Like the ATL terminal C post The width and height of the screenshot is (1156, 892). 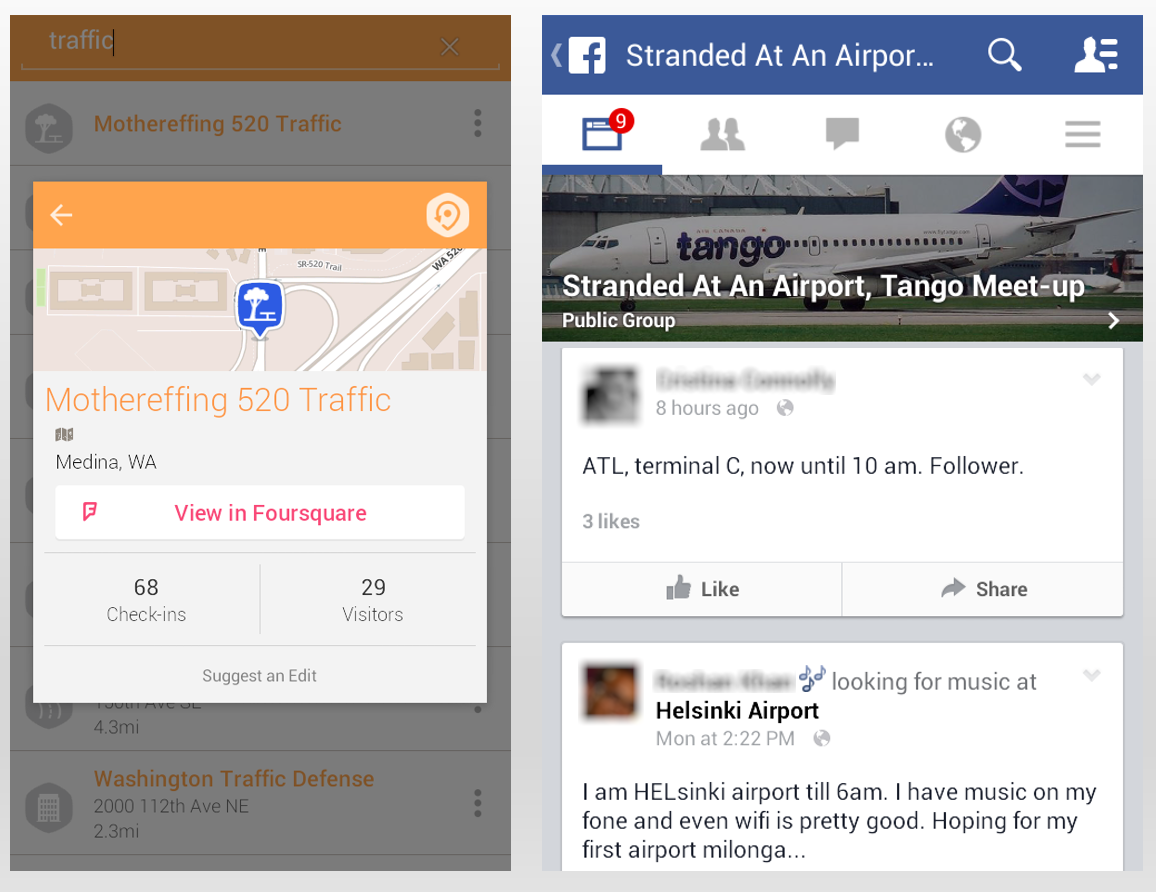702,589
